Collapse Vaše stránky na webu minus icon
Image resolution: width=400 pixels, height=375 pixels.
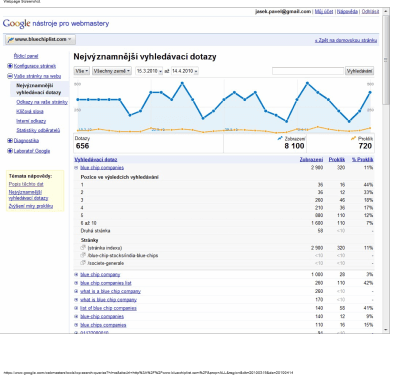[x=10, y=76]
